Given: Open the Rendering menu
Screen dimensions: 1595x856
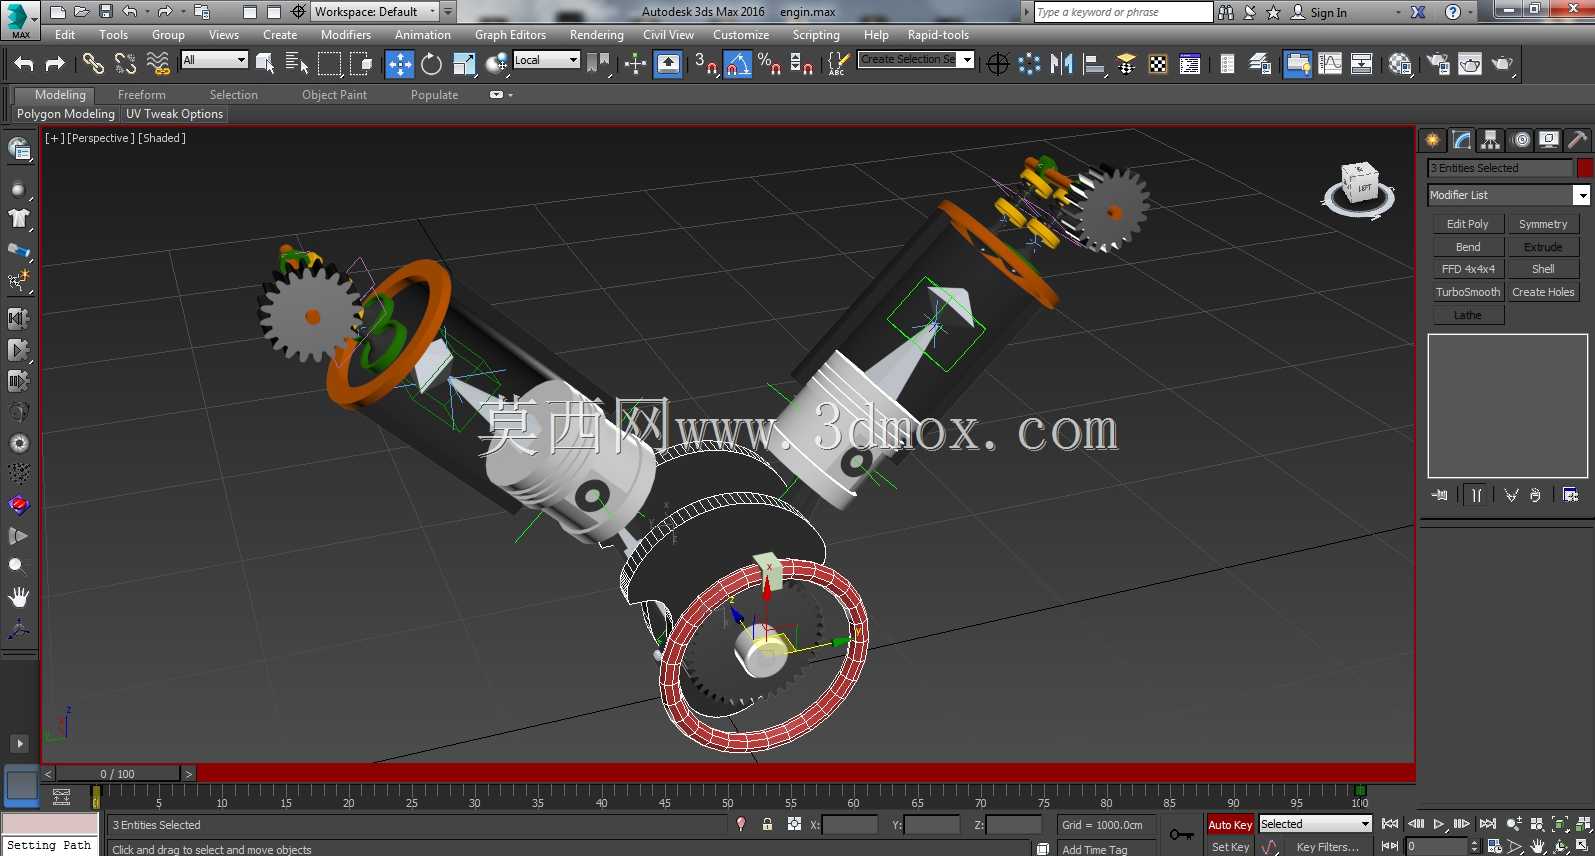Looking at the screenshot, I should [x=597, y=35].
